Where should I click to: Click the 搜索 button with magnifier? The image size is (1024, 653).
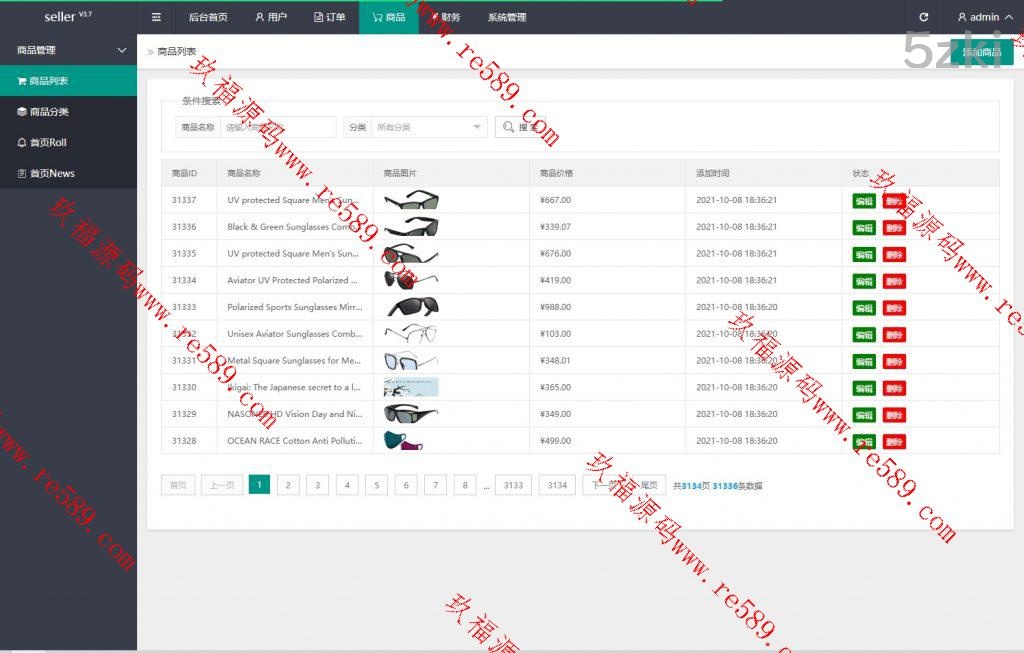tap(520, 127)
